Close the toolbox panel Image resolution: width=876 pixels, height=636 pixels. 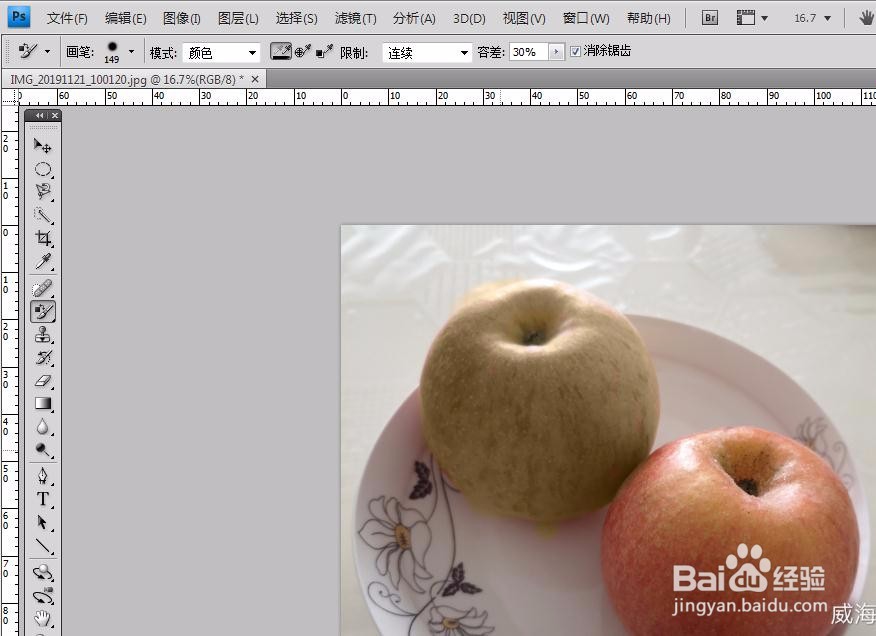55,115
